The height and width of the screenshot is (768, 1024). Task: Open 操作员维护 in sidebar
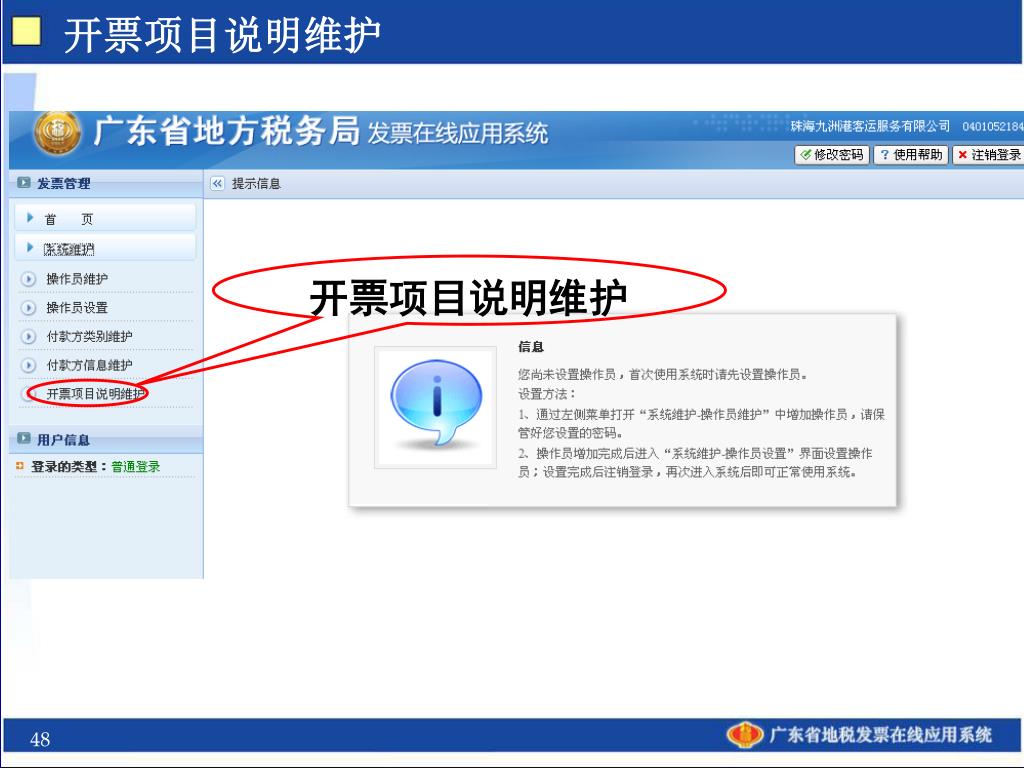click(77, 279)
